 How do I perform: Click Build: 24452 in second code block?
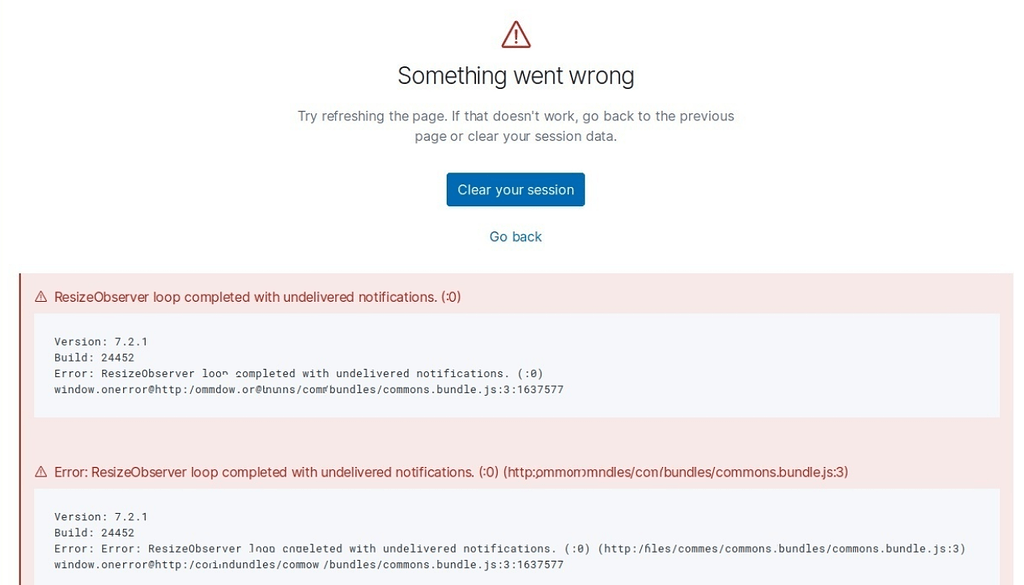(94, 533)
